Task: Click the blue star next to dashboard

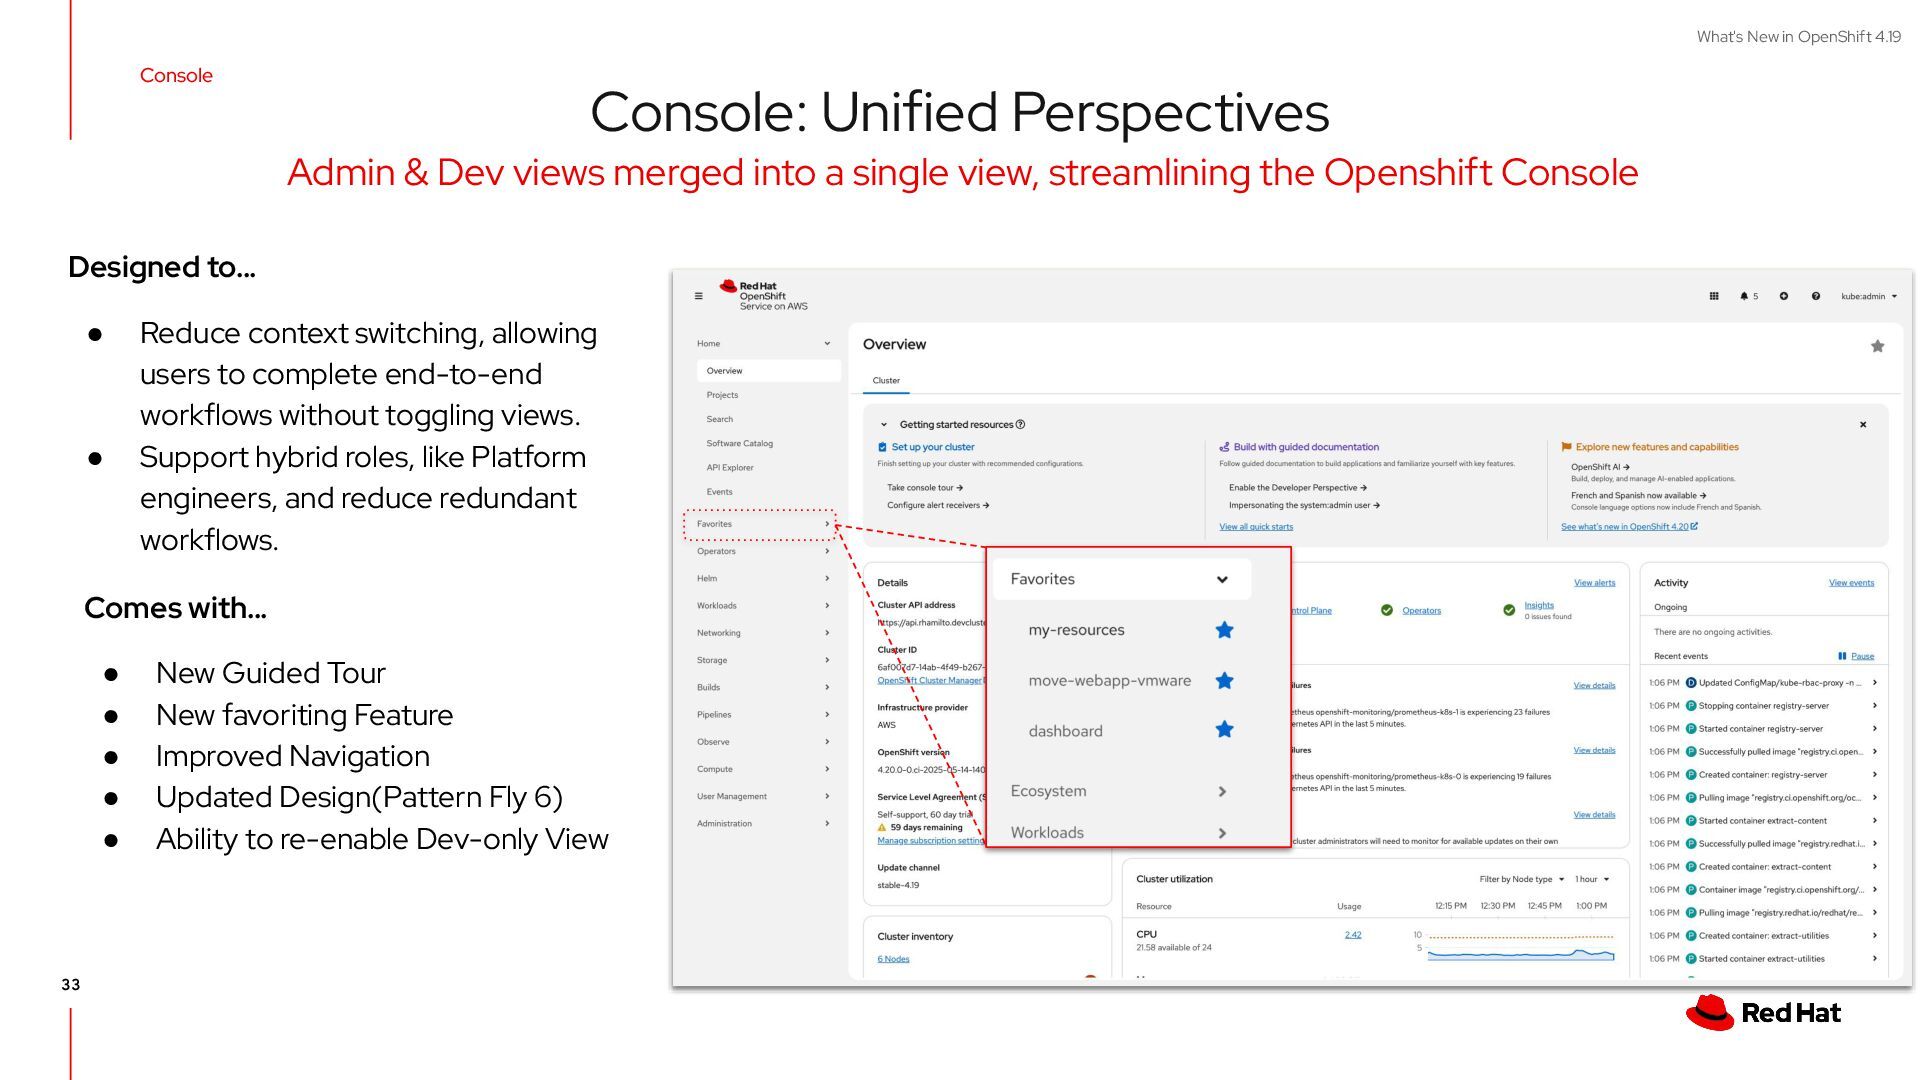Action: (x=1224, y=730)
